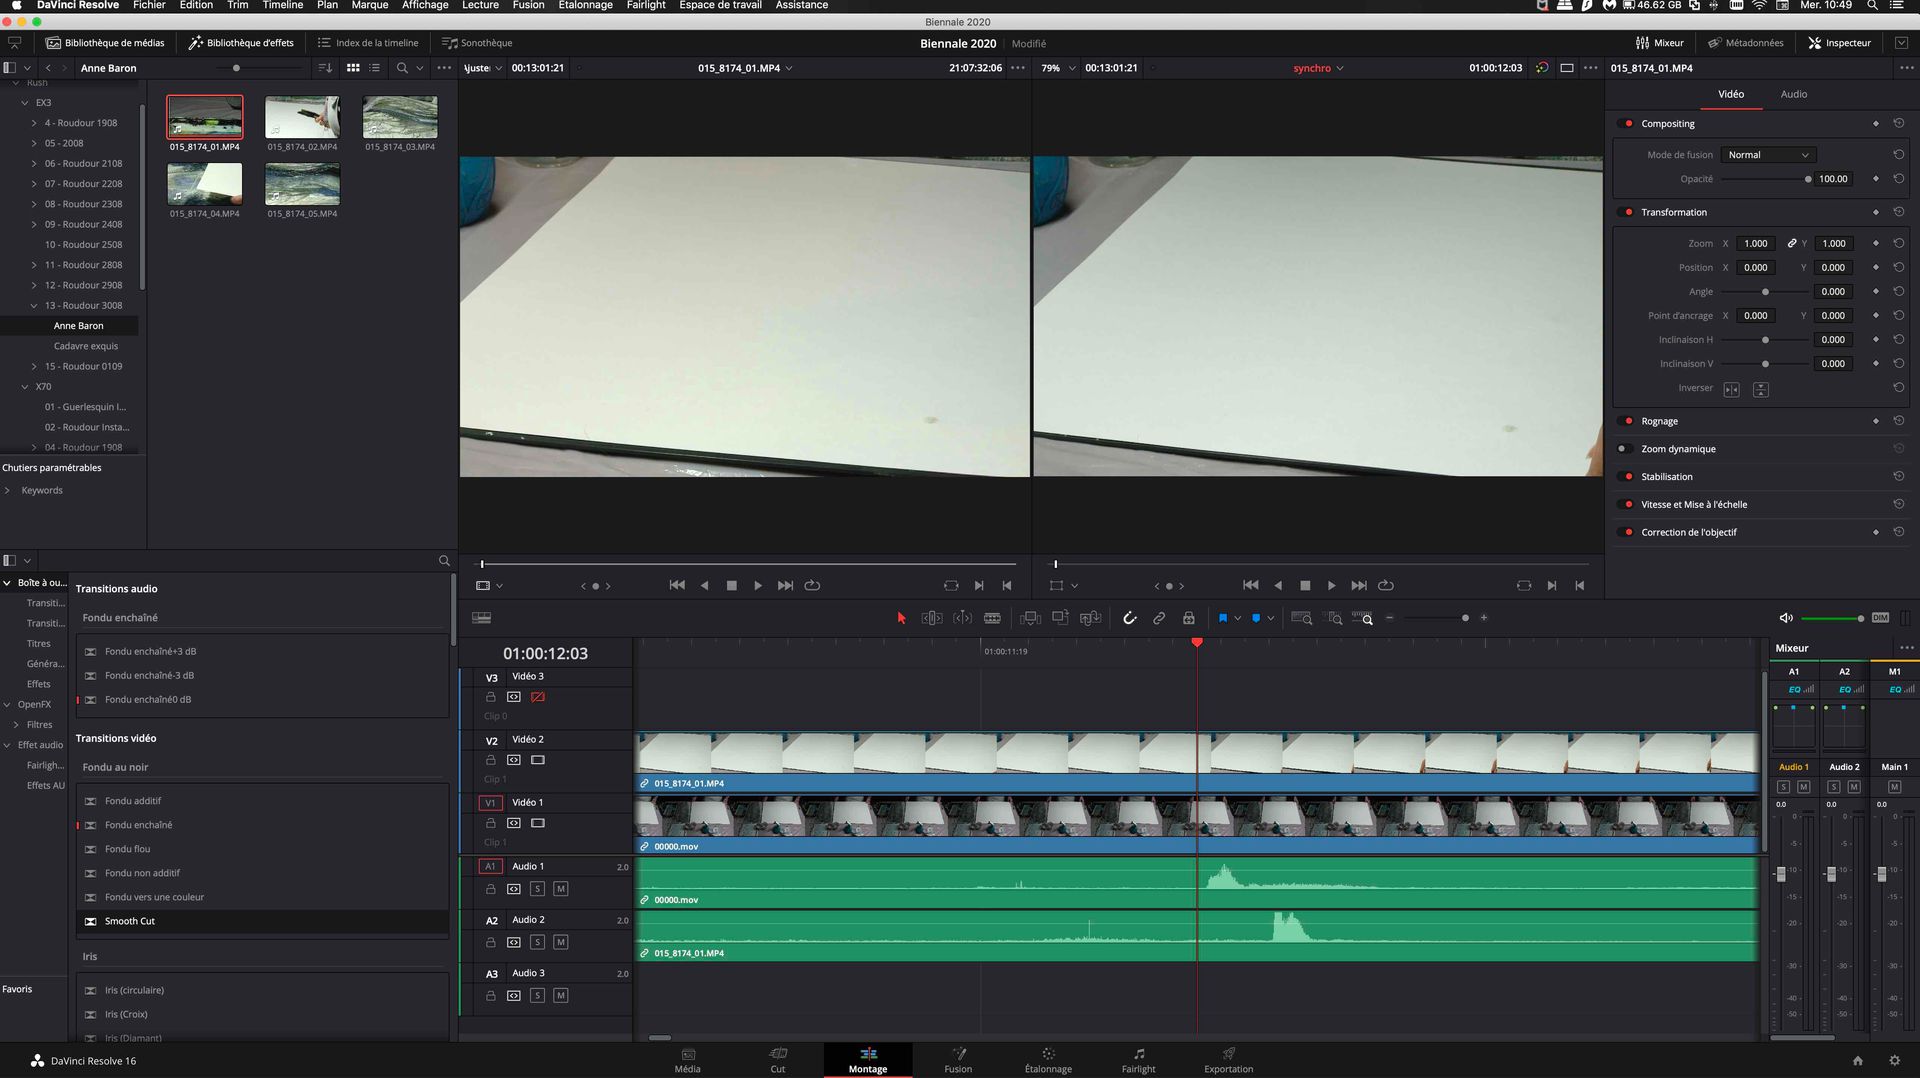The image size is (1920, 1078).
Task: Adjust the monitor volume slider
Action: point(1832,618)
